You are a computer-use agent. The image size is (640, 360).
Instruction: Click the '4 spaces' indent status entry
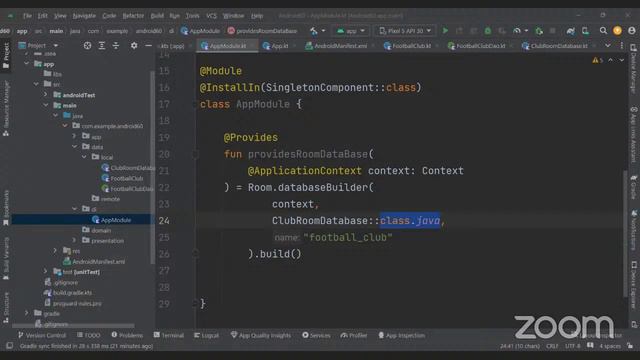coord(610,346)
